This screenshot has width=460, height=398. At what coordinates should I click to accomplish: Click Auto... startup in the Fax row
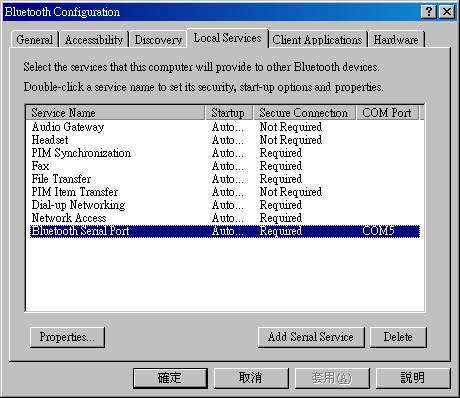coord(228,166)
